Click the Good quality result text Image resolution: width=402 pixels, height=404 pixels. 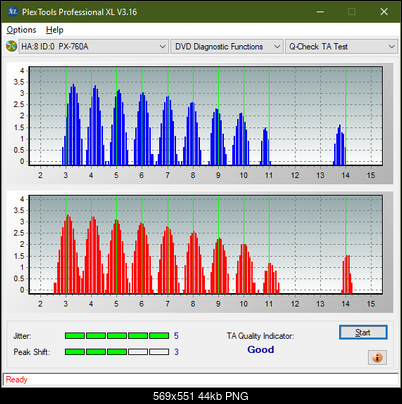pos(261,350)
